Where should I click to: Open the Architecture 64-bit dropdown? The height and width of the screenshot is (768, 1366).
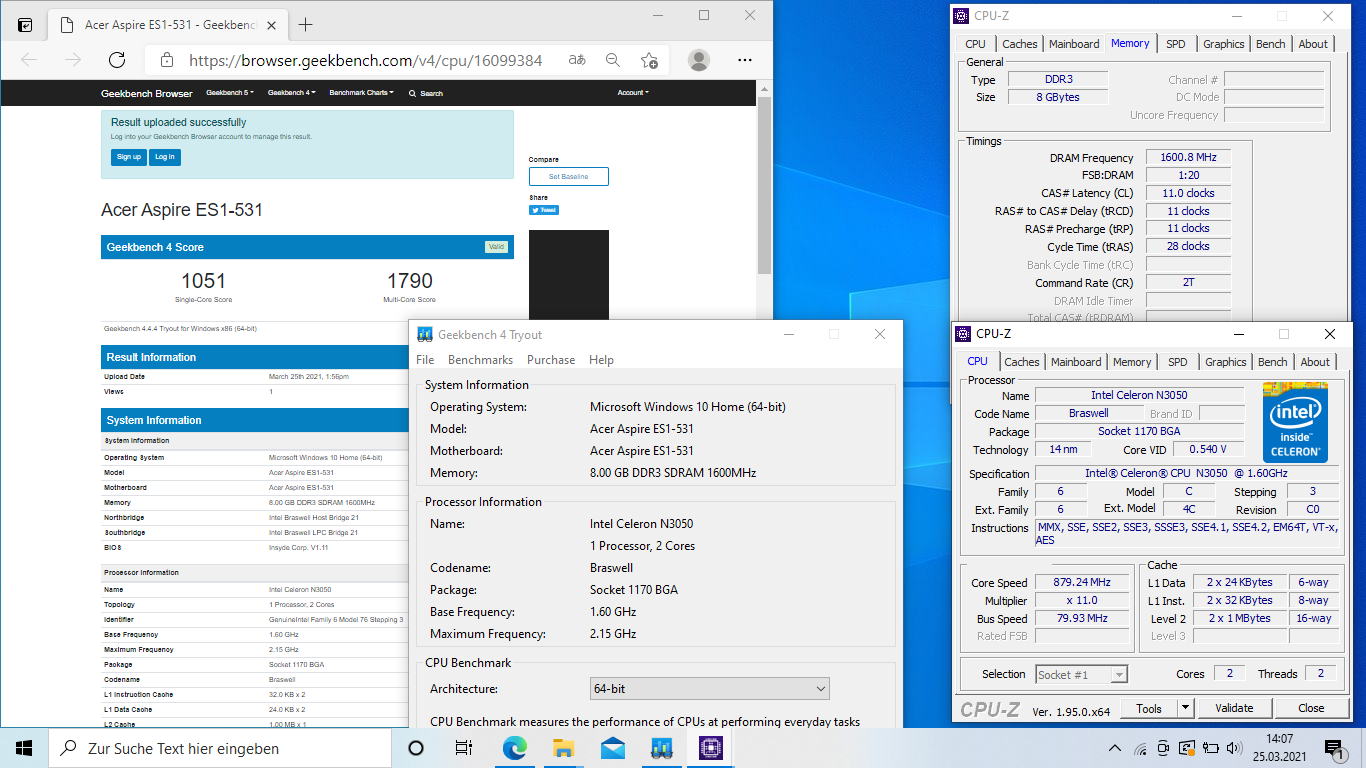click(x=710, y=689)
